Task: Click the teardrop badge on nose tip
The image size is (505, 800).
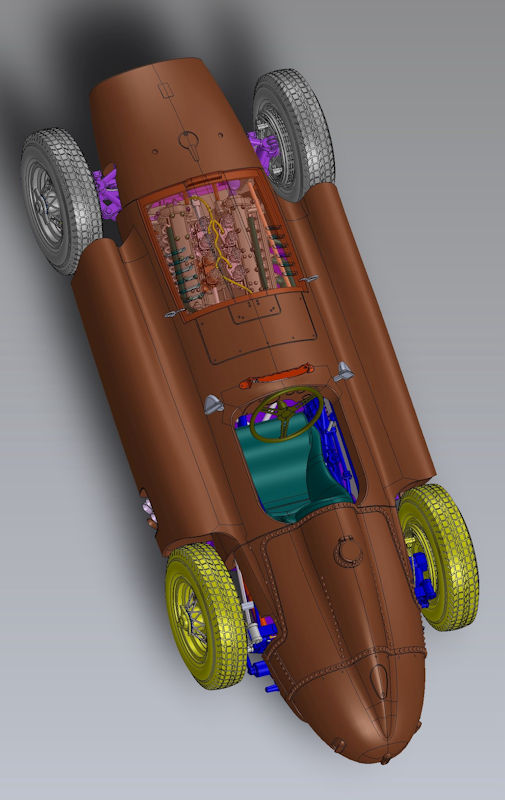Action: pos(378,681)
